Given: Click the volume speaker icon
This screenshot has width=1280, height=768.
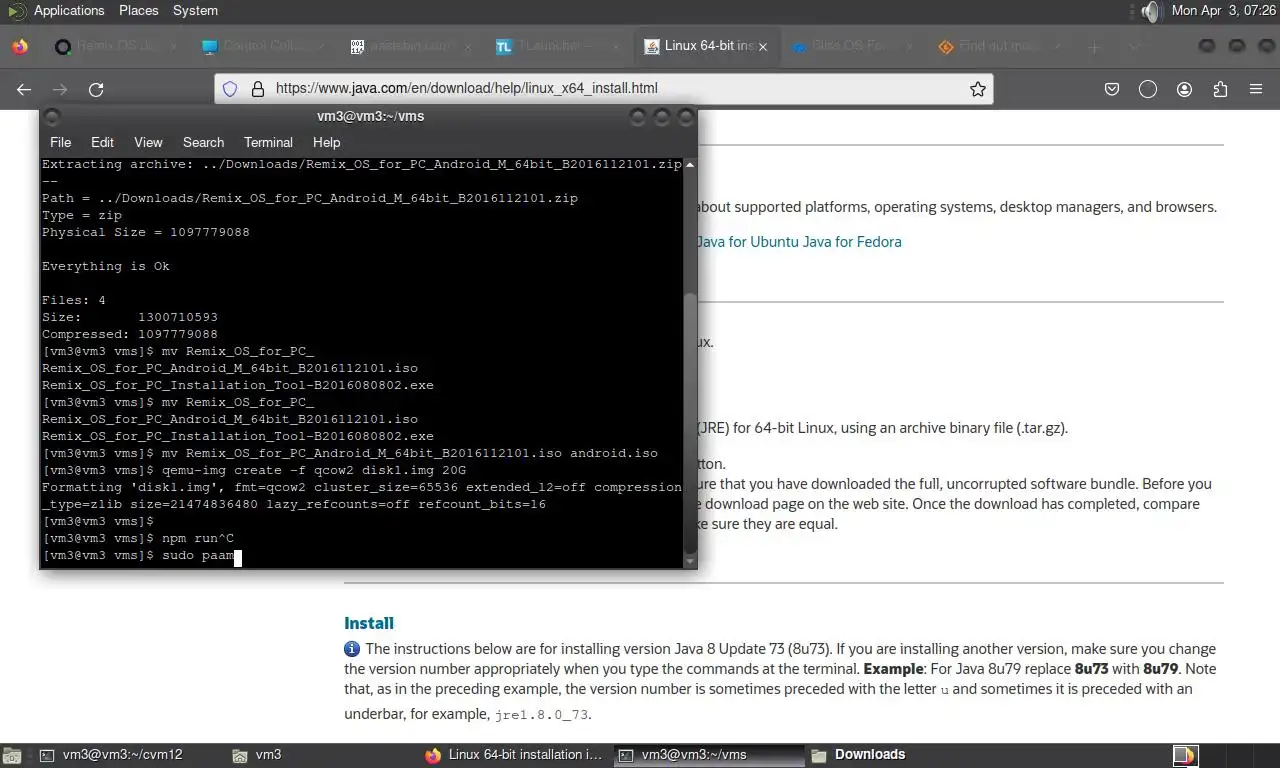Looking at the screenshot, I should point(1151,11).
